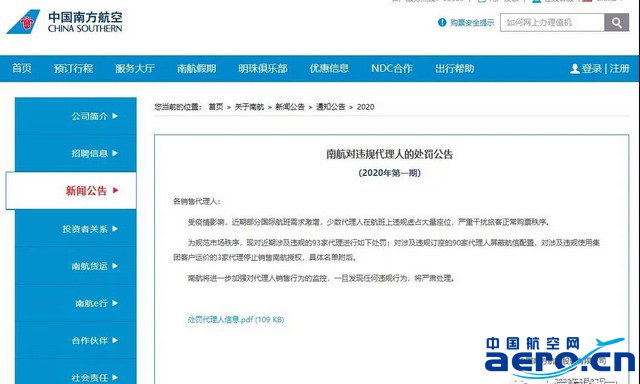This screenshot has height=384, width=640.
Task: Click the user icon beside 登录
Action: pos(575,69)
